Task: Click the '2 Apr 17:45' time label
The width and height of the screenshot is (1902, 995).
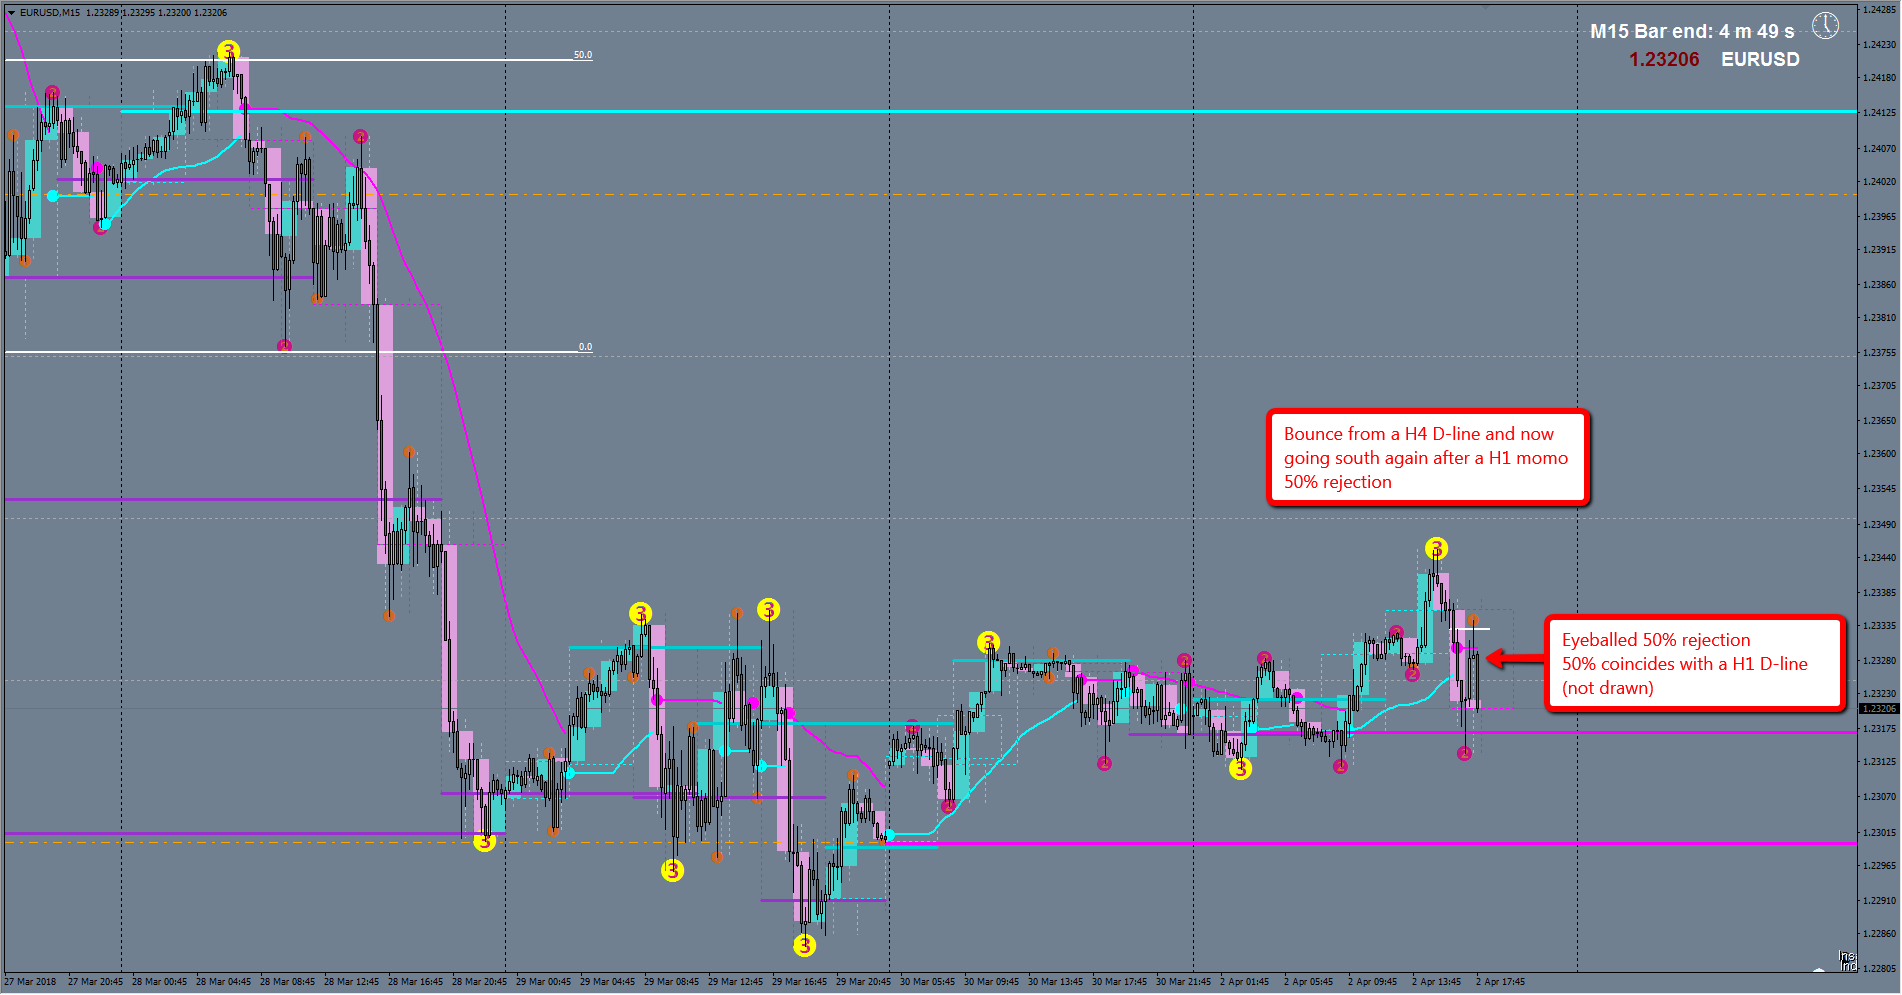Action: pyautogui.click(x=1500, y=982)
